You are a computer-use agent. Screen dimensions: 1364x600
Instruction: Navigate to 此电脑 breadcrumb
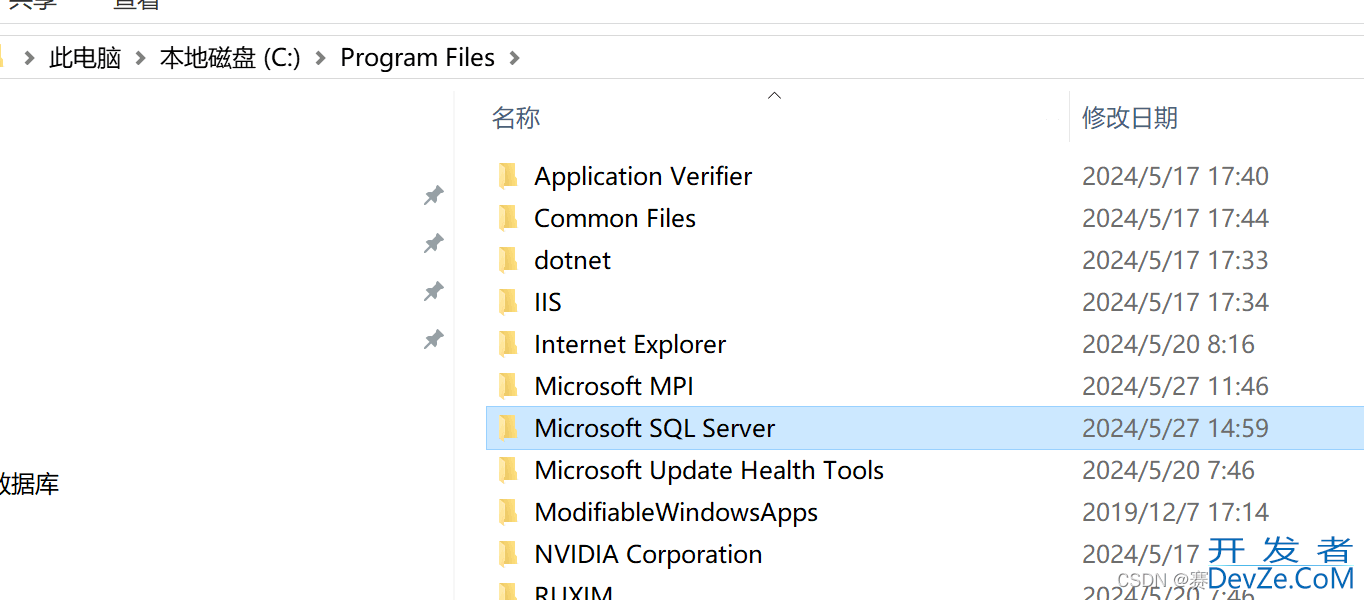[85, 58]
